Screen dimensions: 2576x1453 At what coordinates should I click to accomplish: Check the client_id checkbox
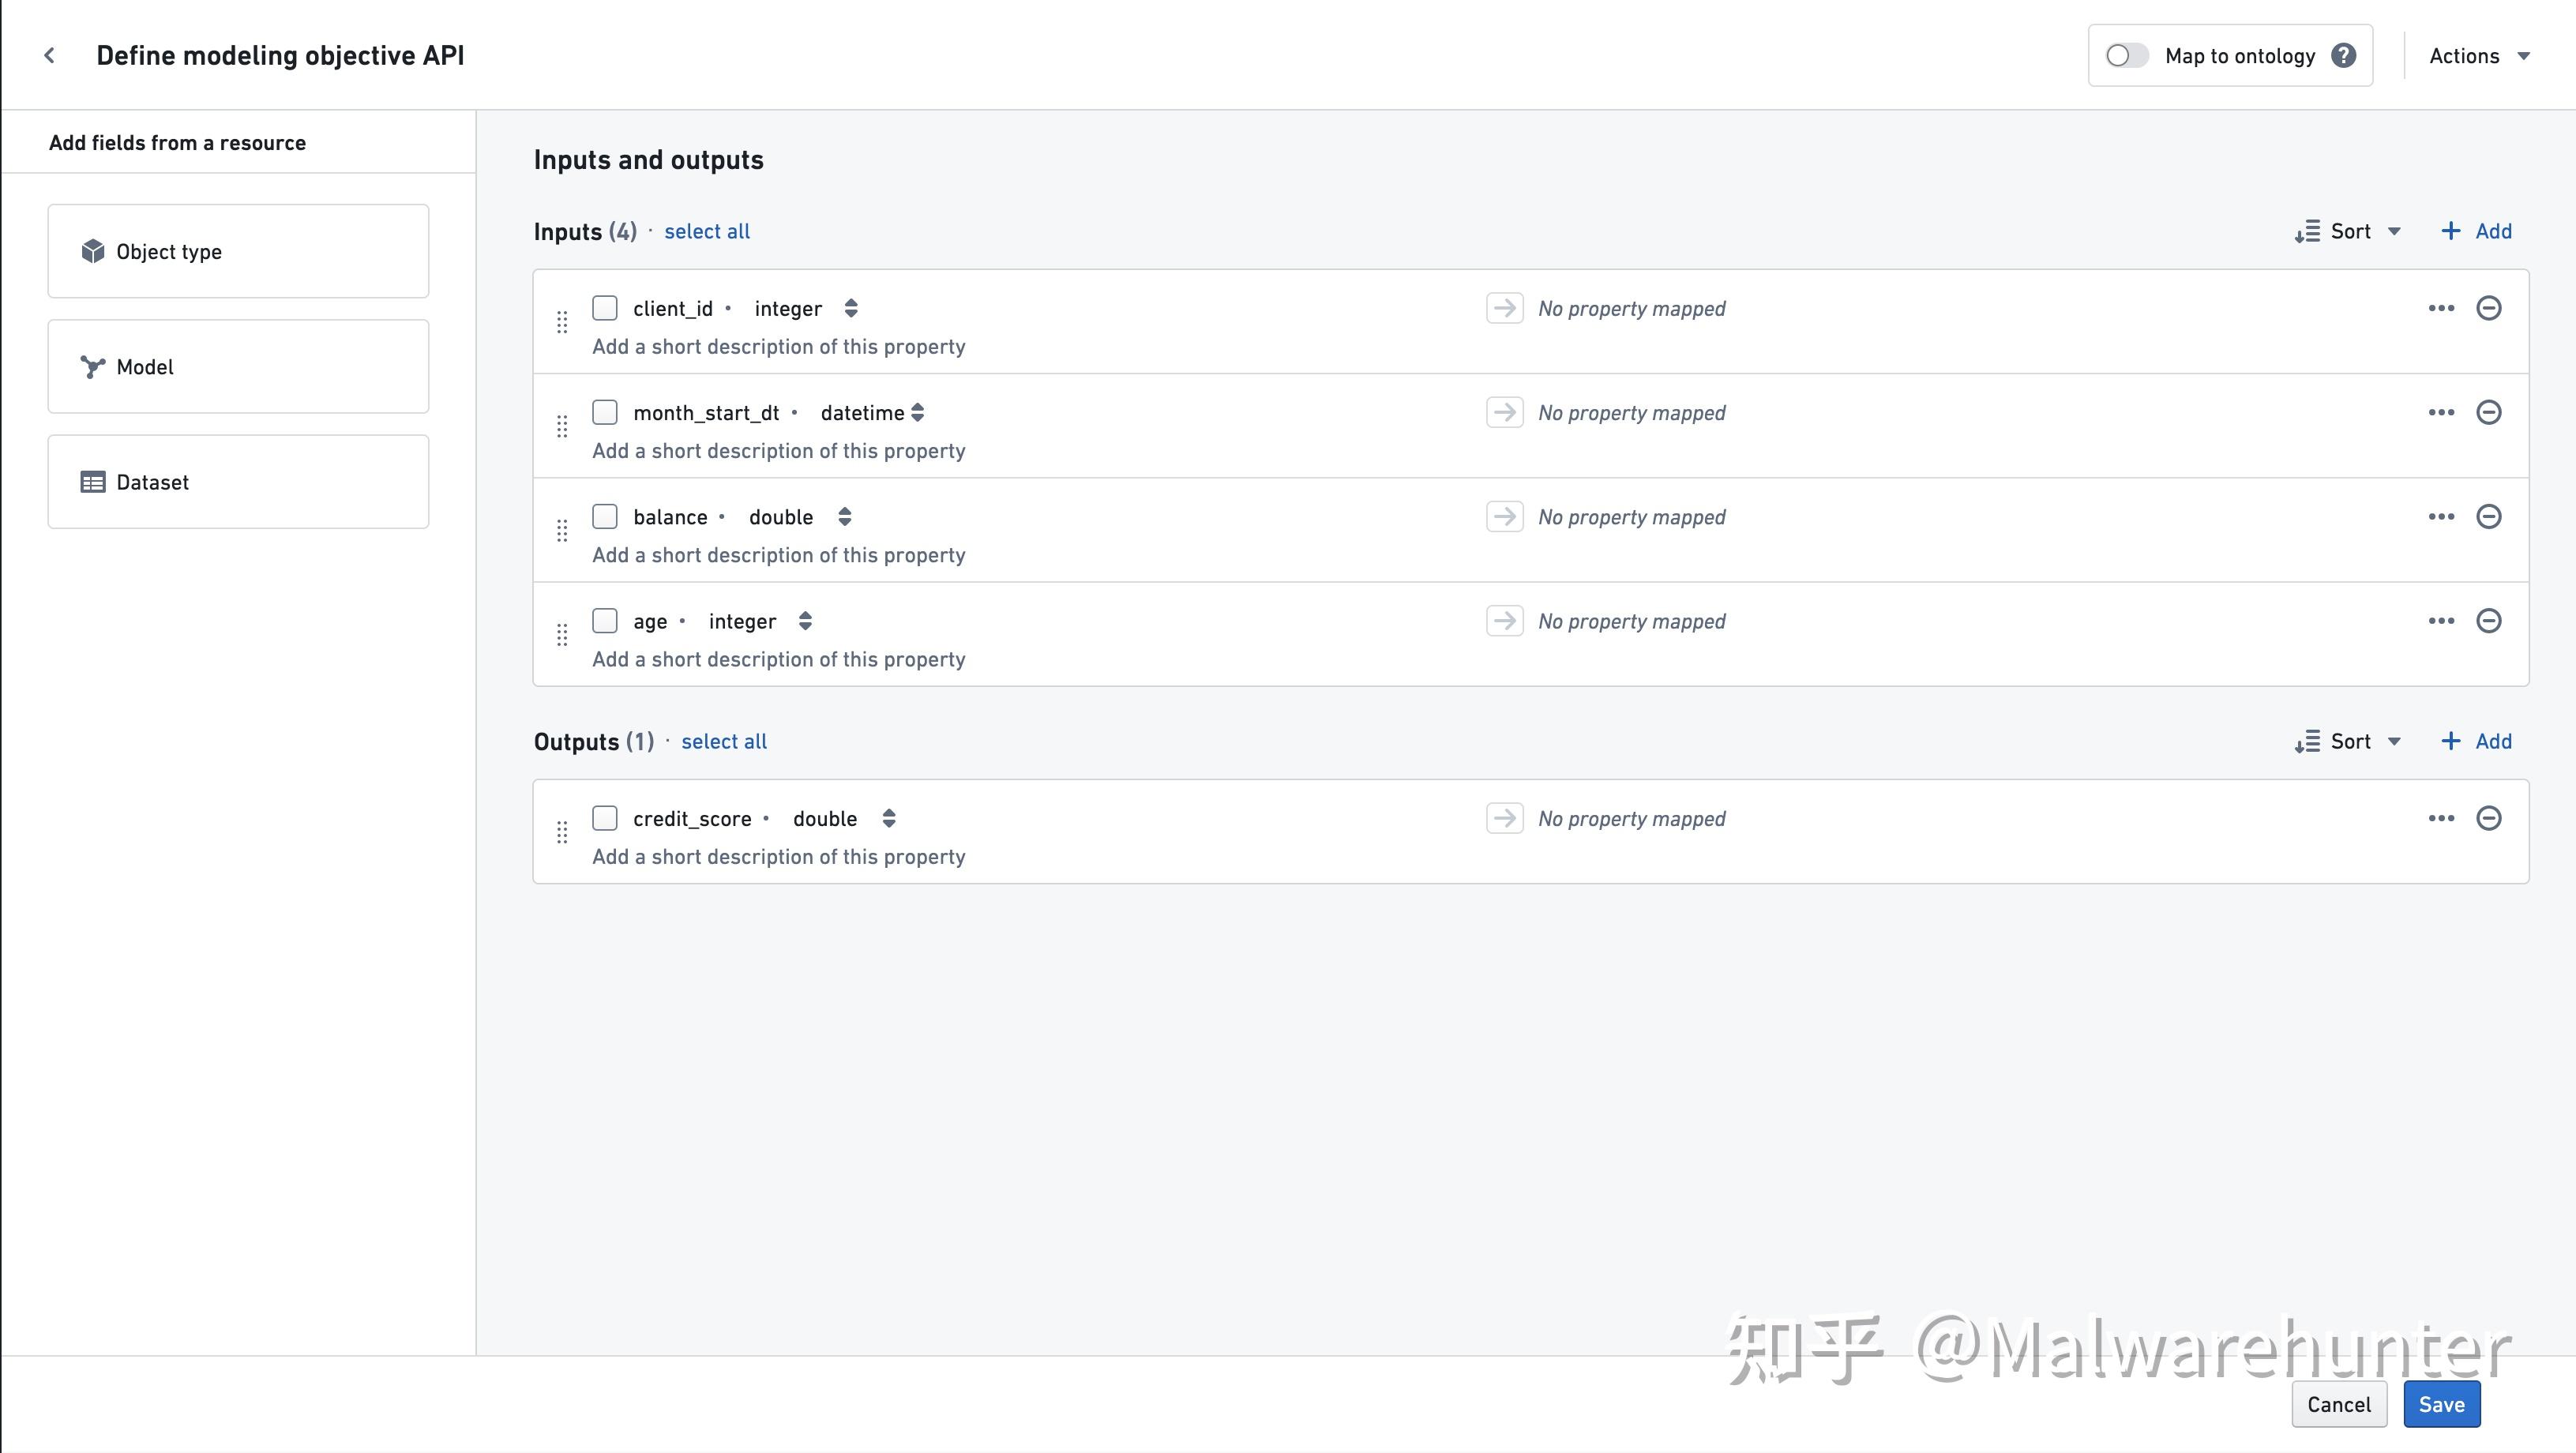[605, 308]
